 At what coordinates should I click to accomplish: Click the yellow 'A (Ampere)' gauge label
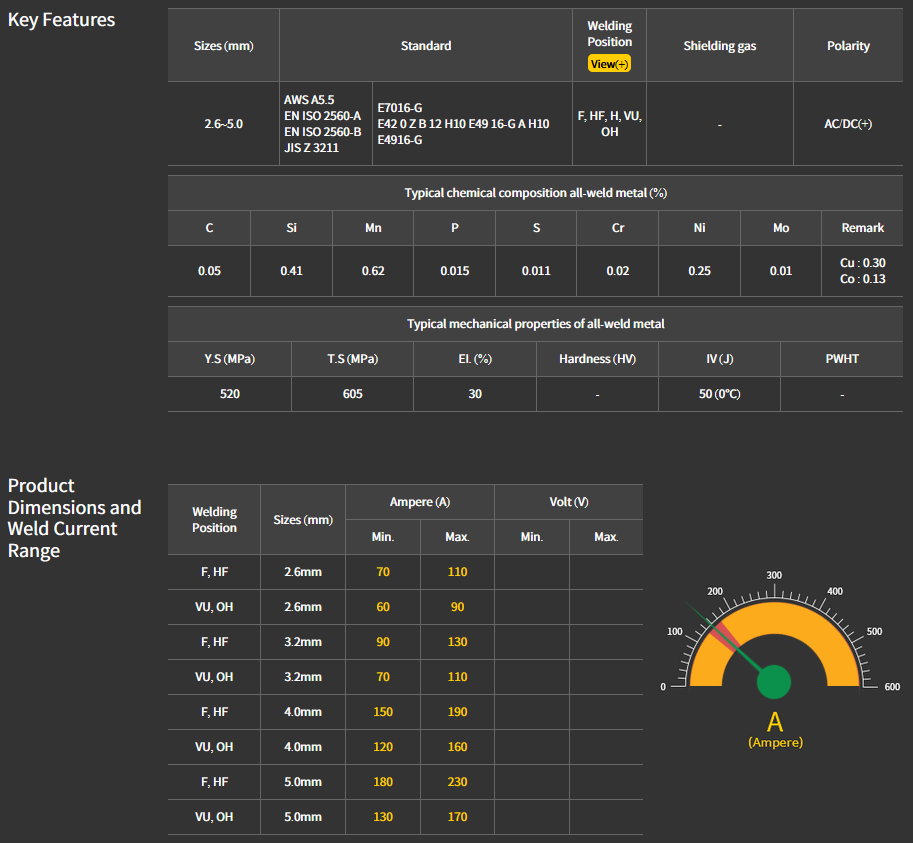[x=775, y=729]
